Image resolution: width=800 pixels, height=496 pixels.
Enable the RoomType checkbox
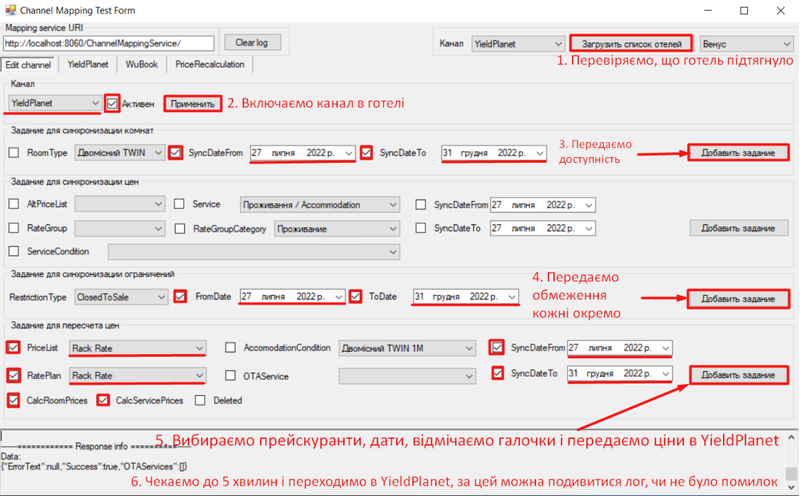[14, 153]
